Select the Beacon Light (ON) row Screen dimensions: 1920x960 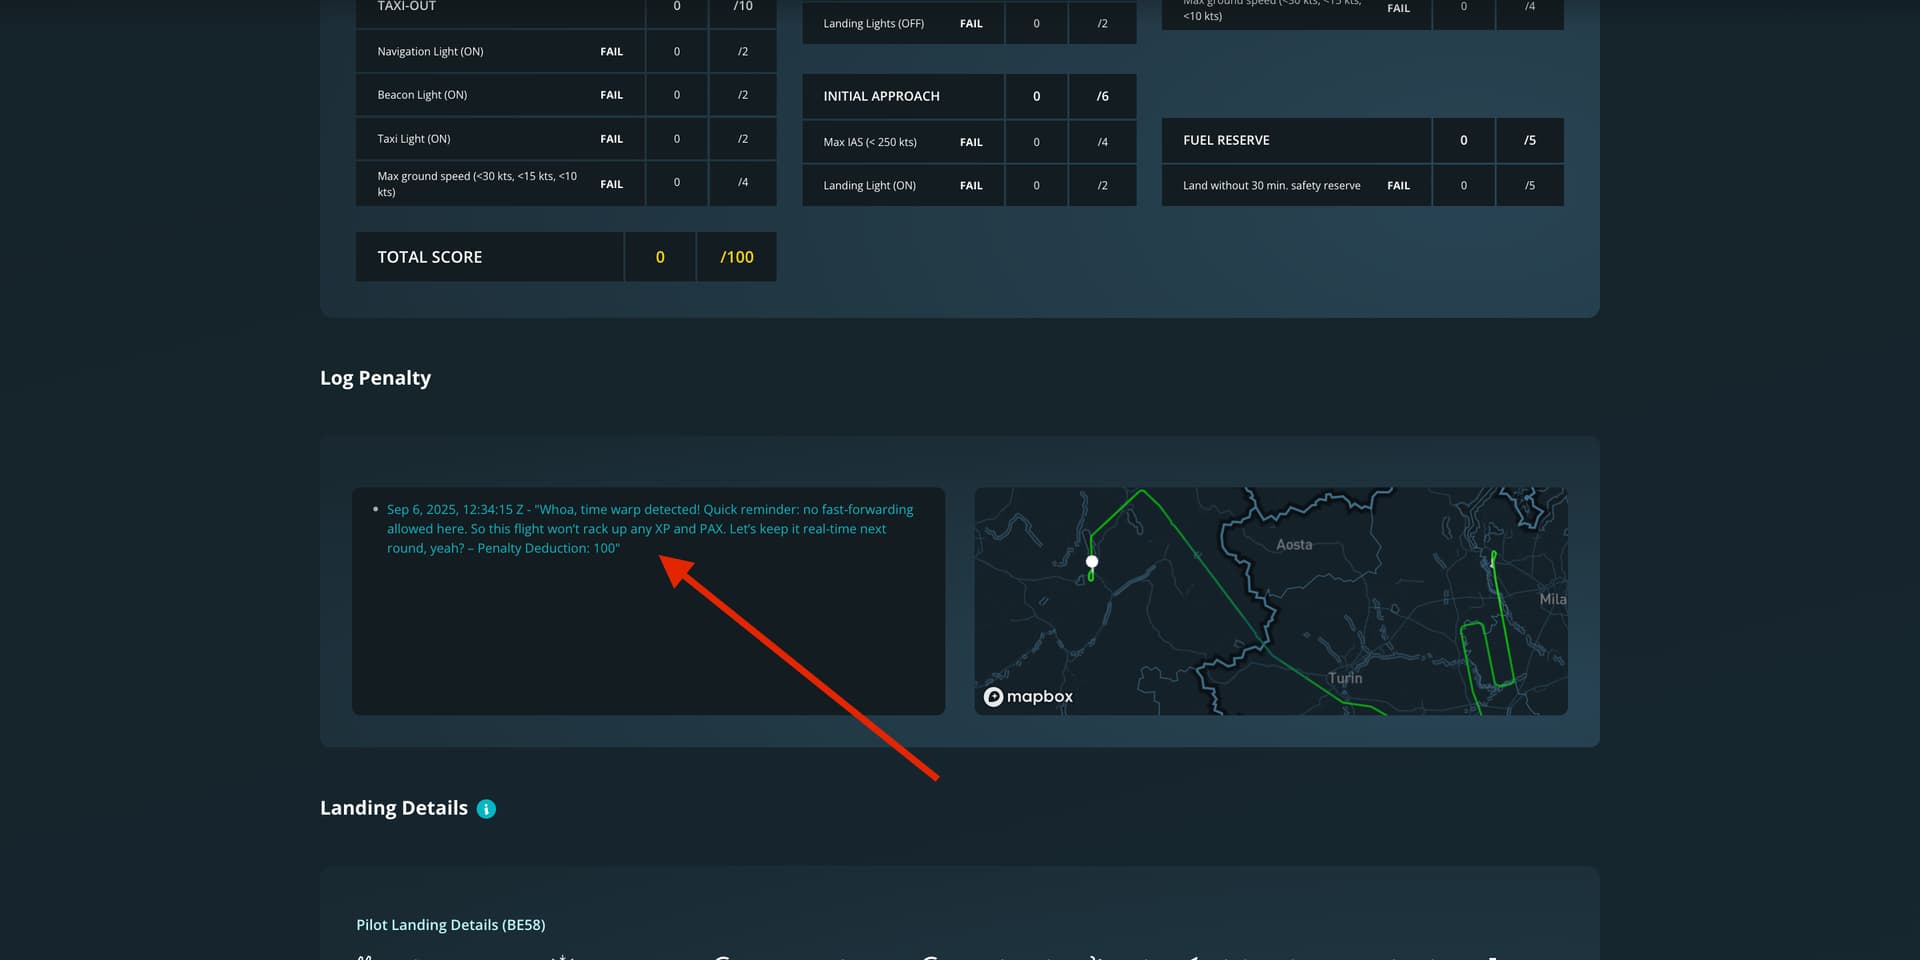[422, 95]
